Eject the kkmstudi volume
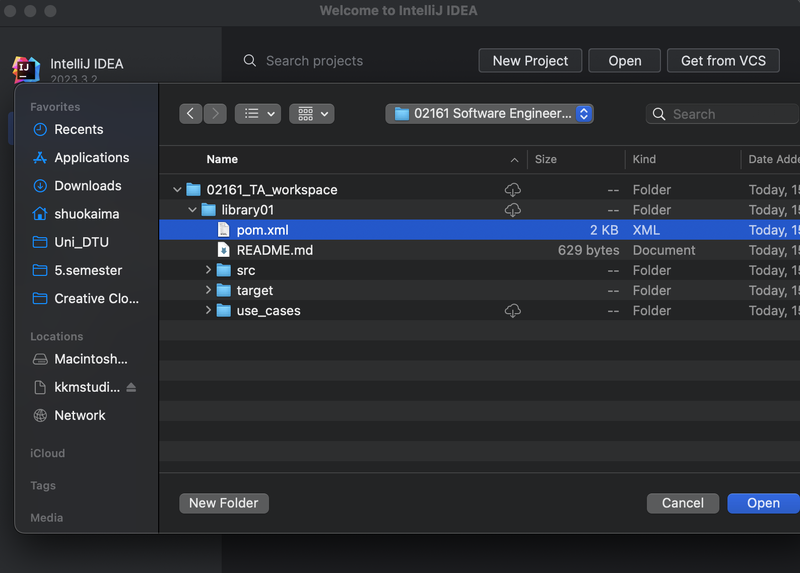Viewport: 800px width, 573px height. click(131, 387)
